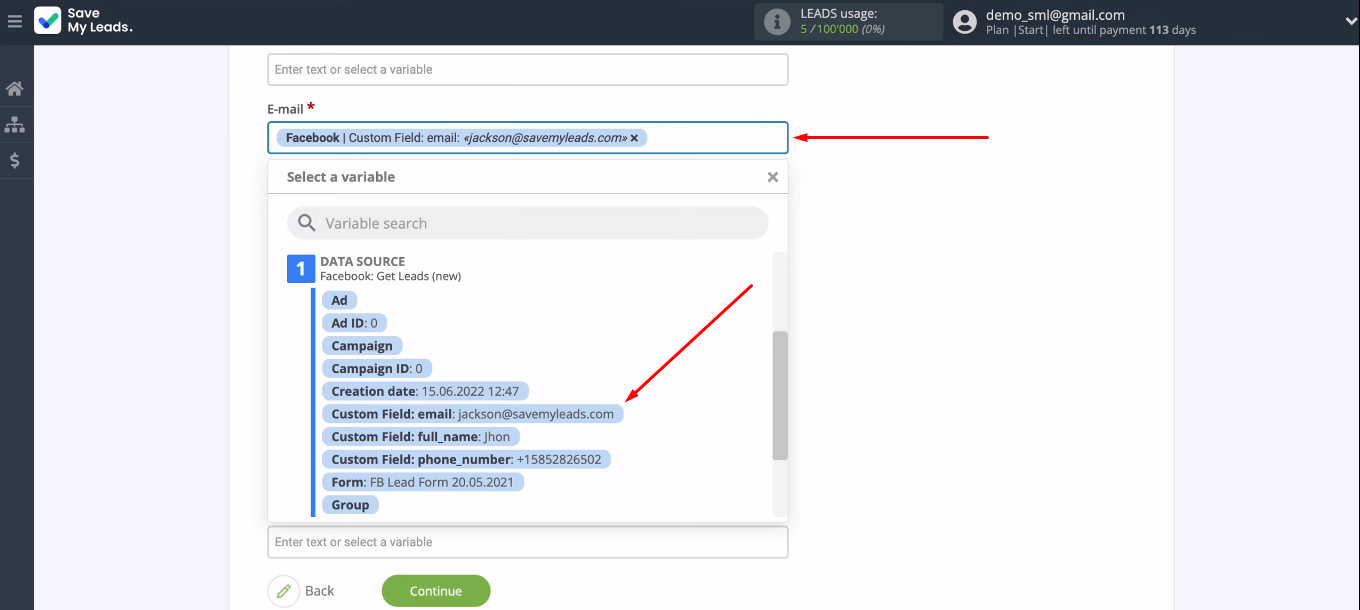Viewport: 1360px width, 610px height.
Task: Click the demo_sml@gmail.com account text
Action: pyautogui.click(x=1055, y=15)
